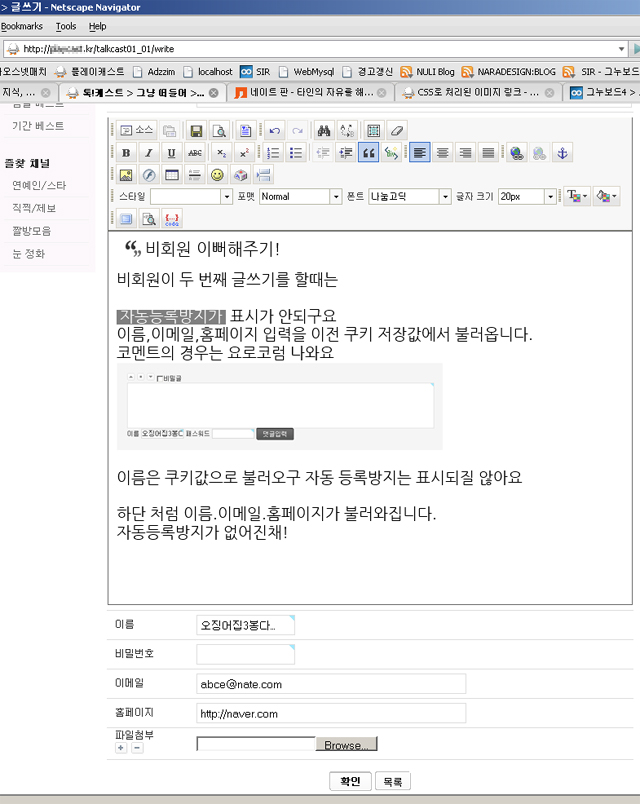
Task: Toggle the block quote button
Action: pos(368,153)
